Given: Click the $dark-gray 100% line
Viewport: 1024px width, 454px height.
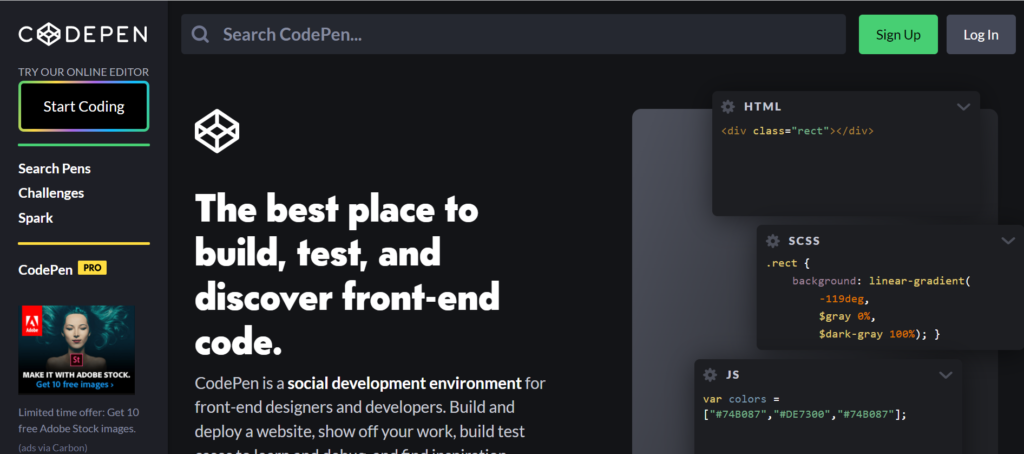Looking at the screenshot, I should [879, 334].
